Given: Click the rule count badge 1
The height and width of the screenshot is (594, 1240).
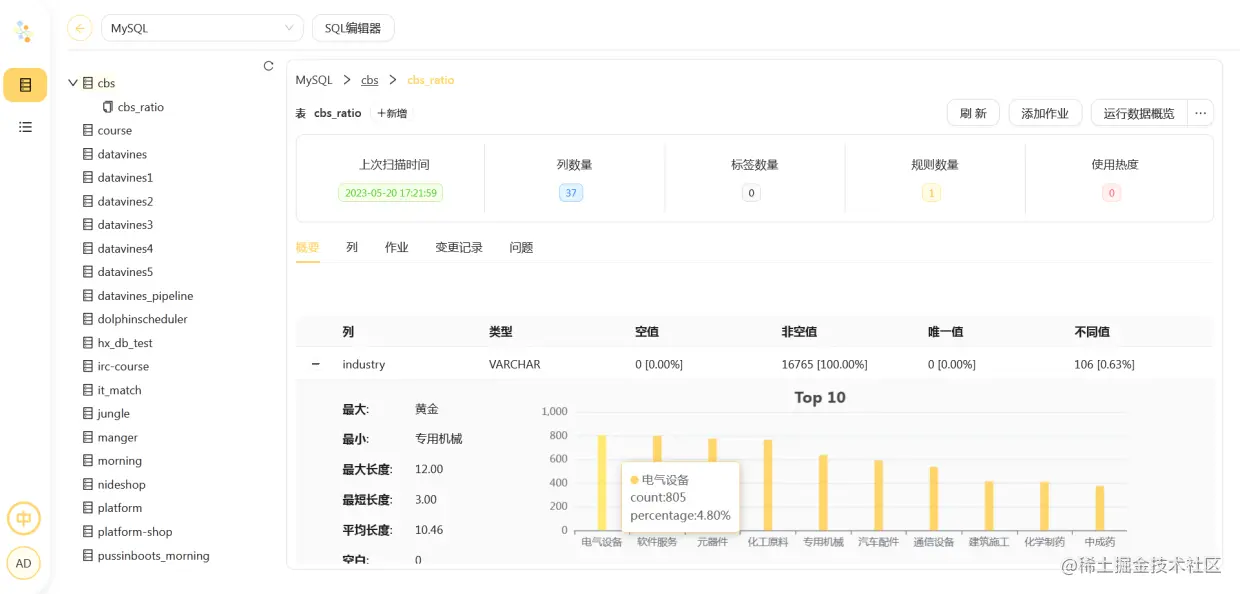Looking at the screenshot, I should coord(931,193).
